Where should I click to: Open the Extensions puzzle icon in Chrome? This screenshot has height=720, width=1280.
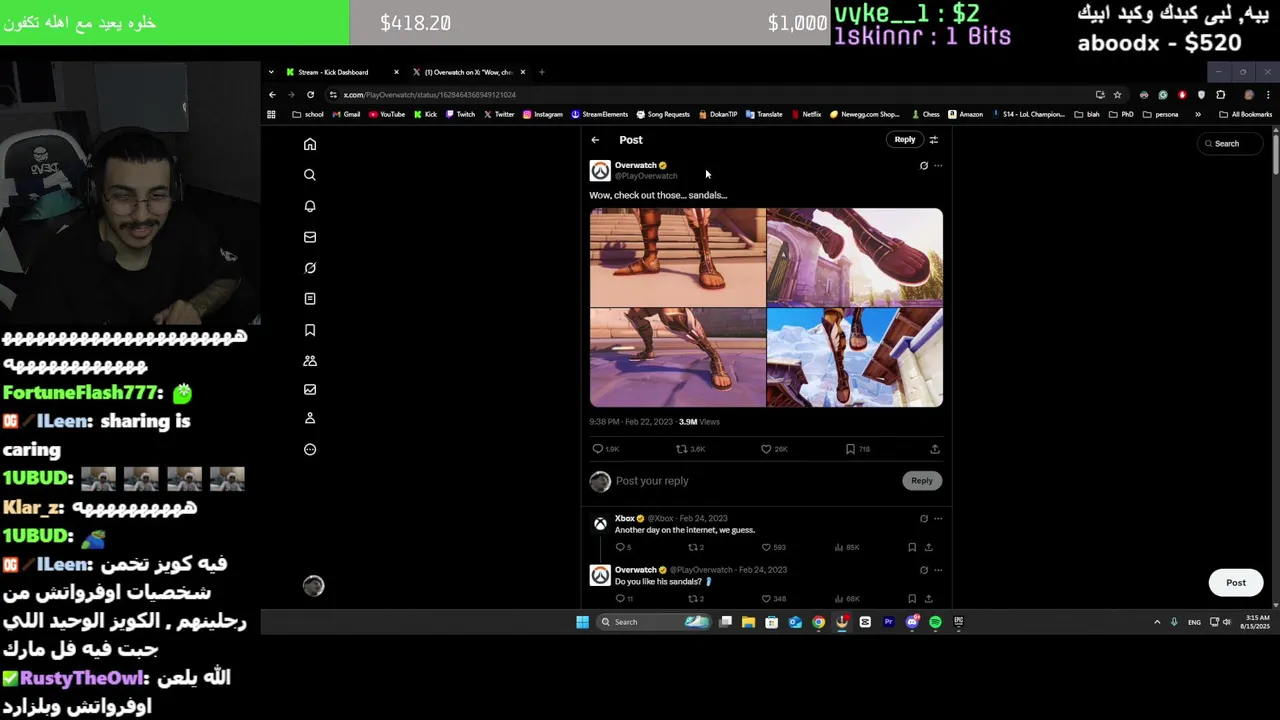(1220, 95)
